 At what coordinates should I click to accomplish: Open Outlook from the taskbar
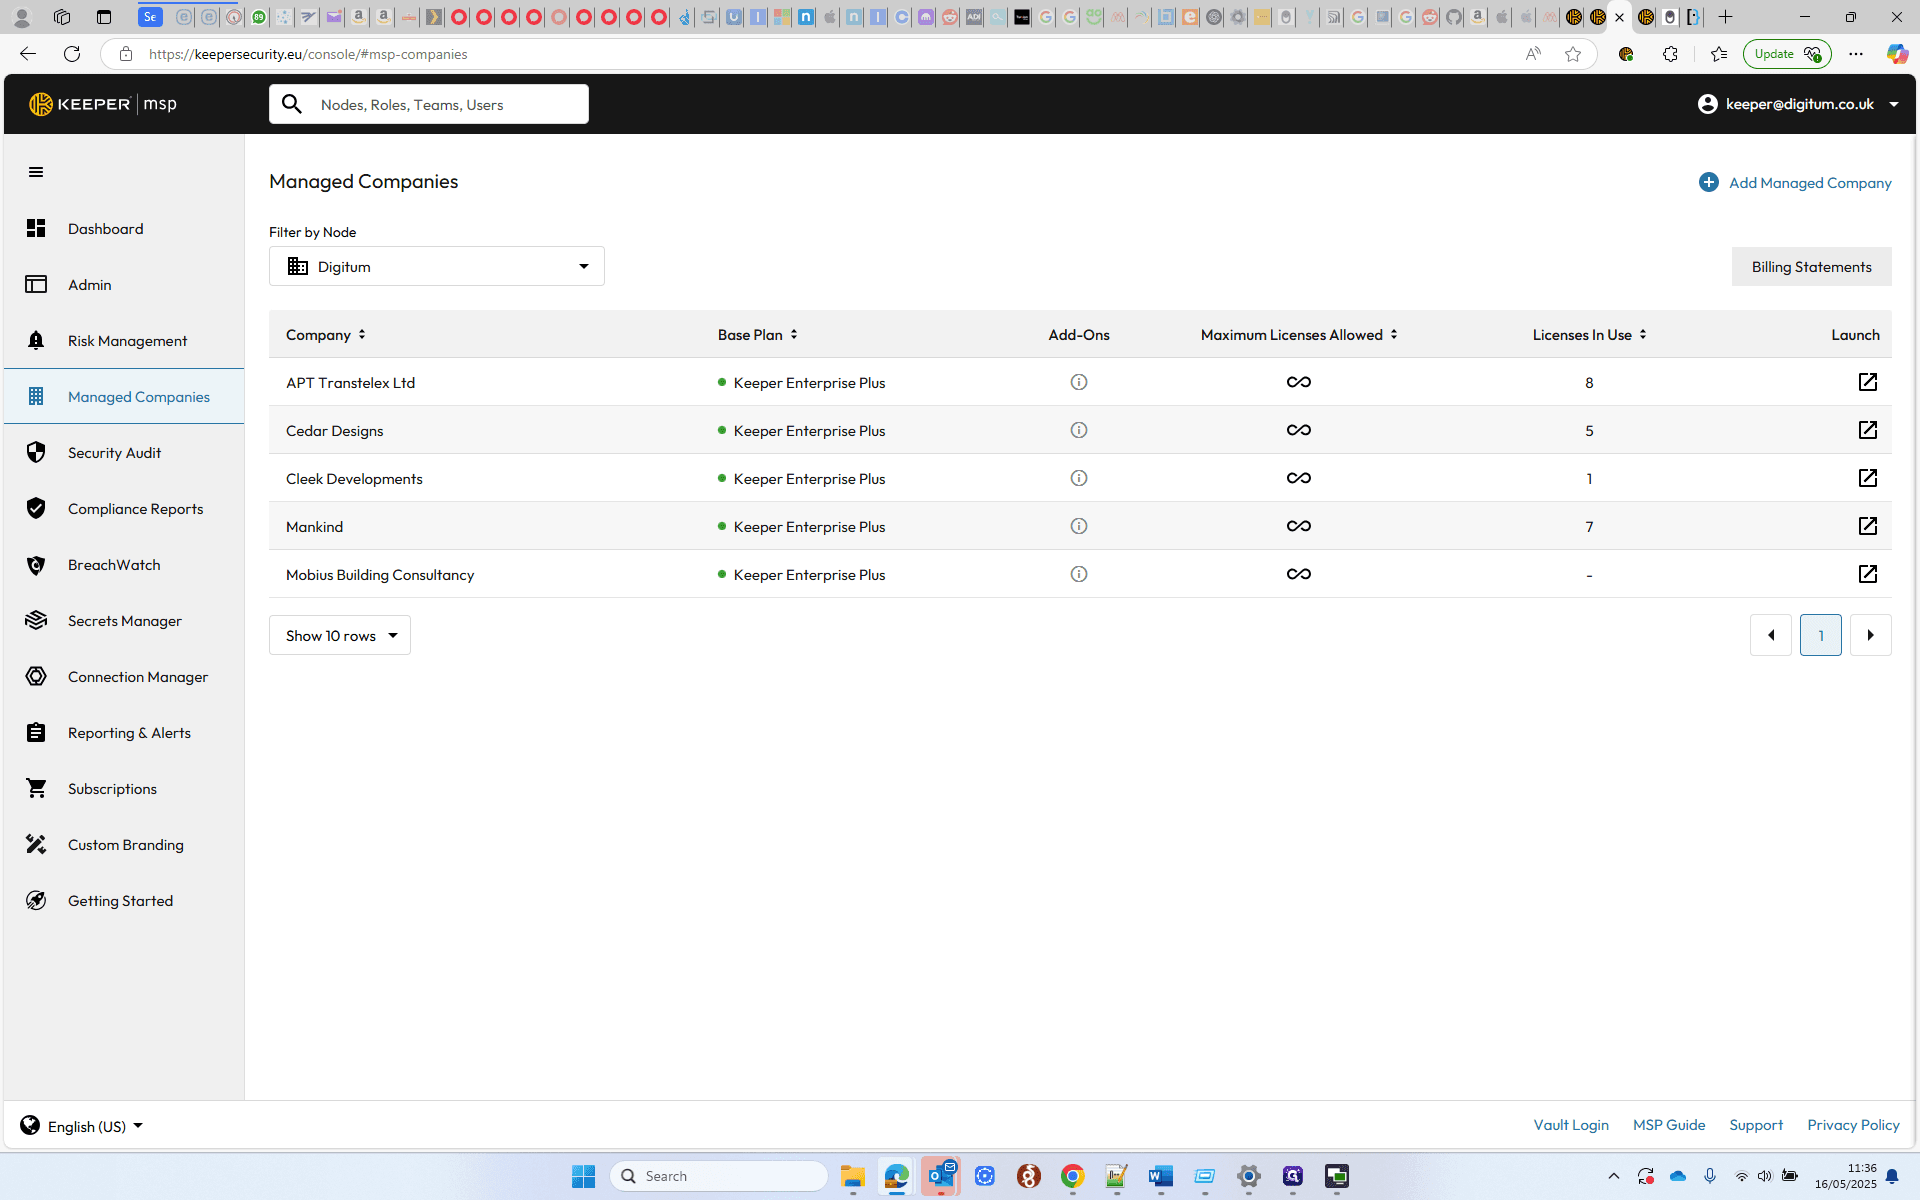(941, 1176)
